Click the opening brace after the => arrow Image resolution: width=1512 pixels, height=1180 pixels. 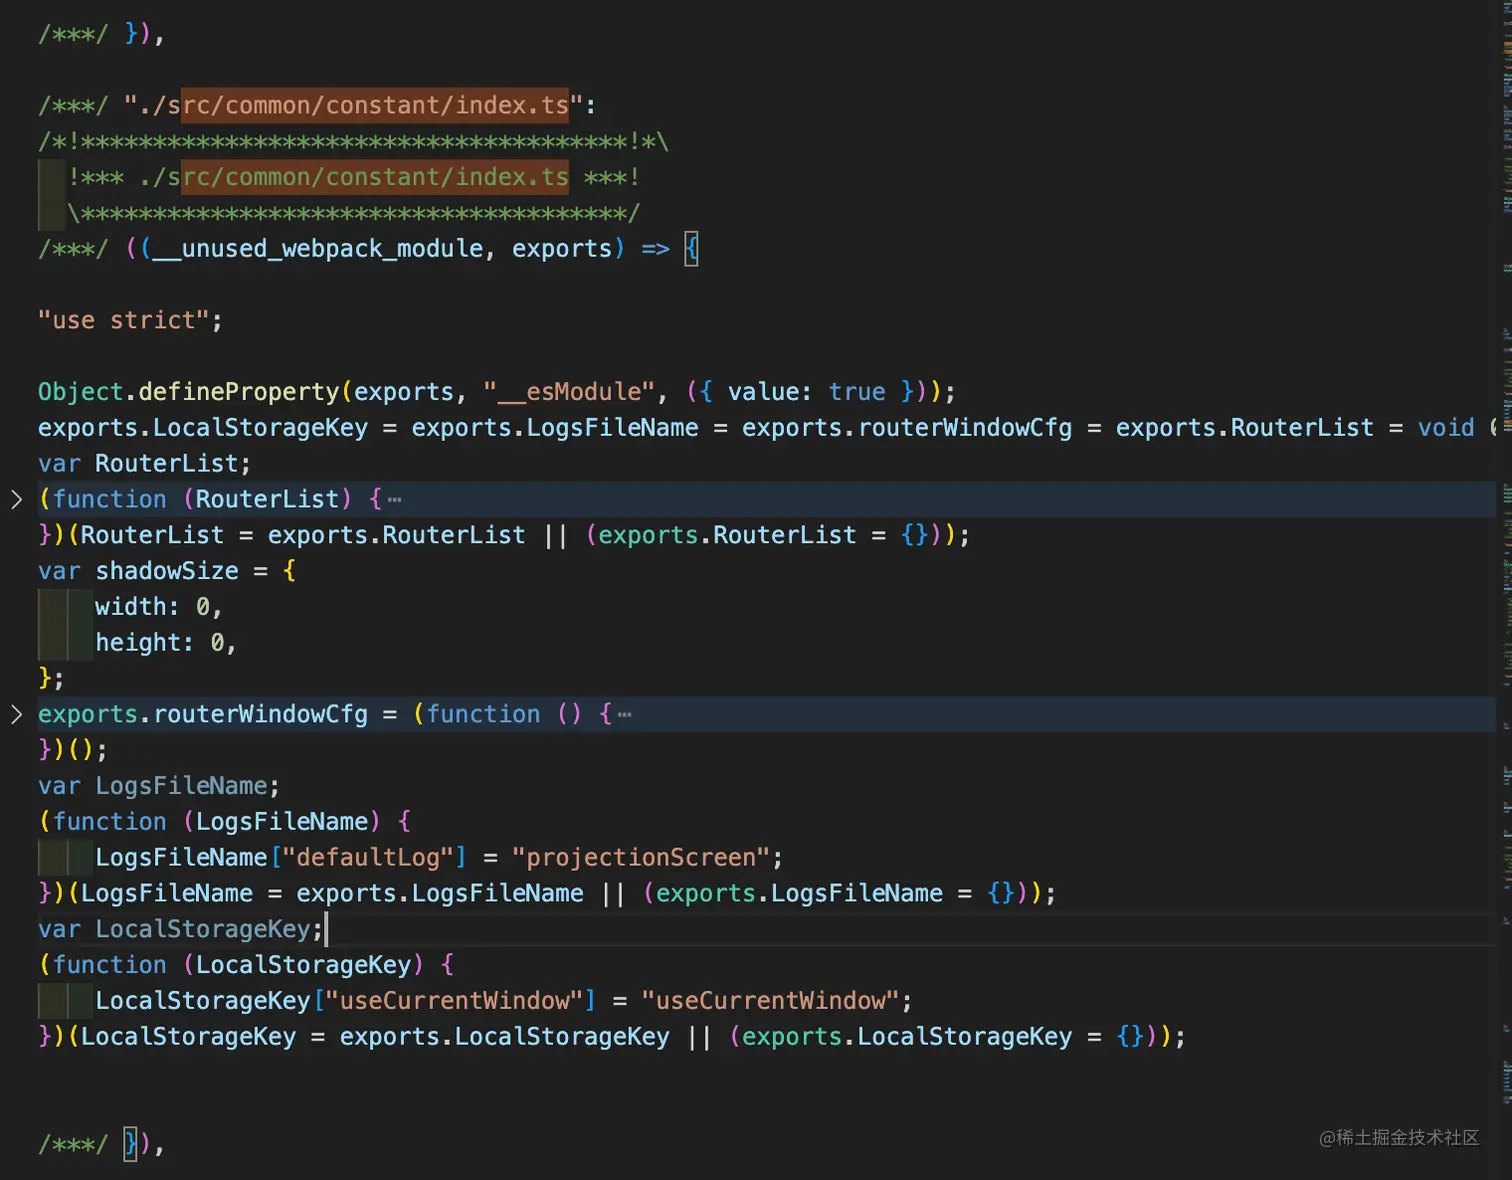[691, 249]
